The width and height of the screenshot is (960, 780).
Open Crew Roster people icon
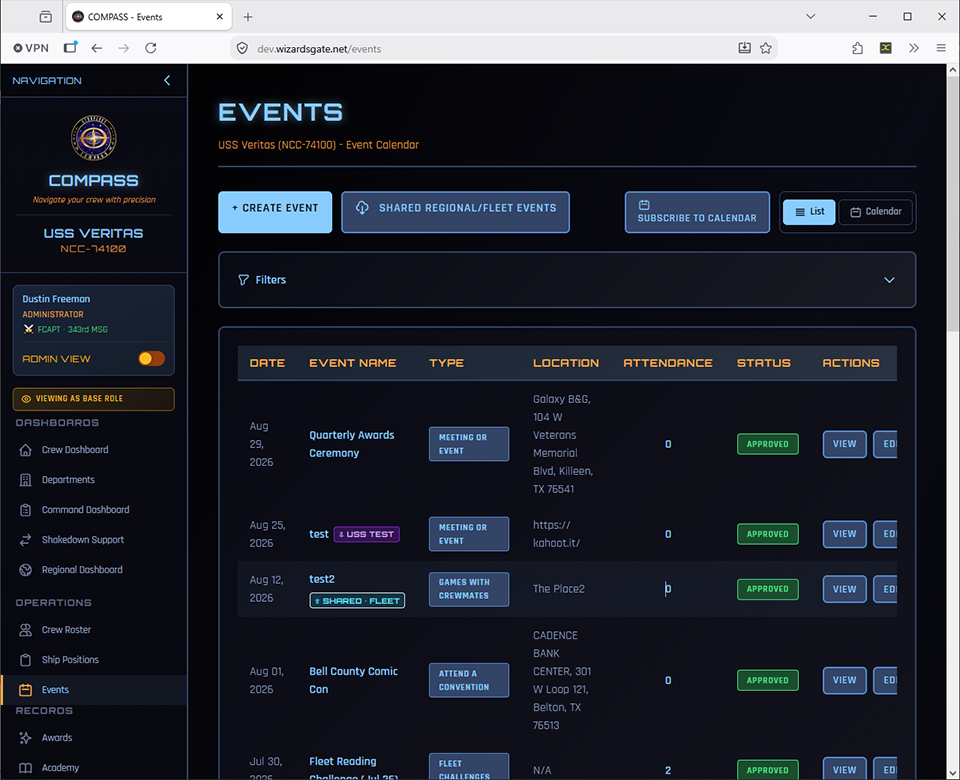[25, 630]
